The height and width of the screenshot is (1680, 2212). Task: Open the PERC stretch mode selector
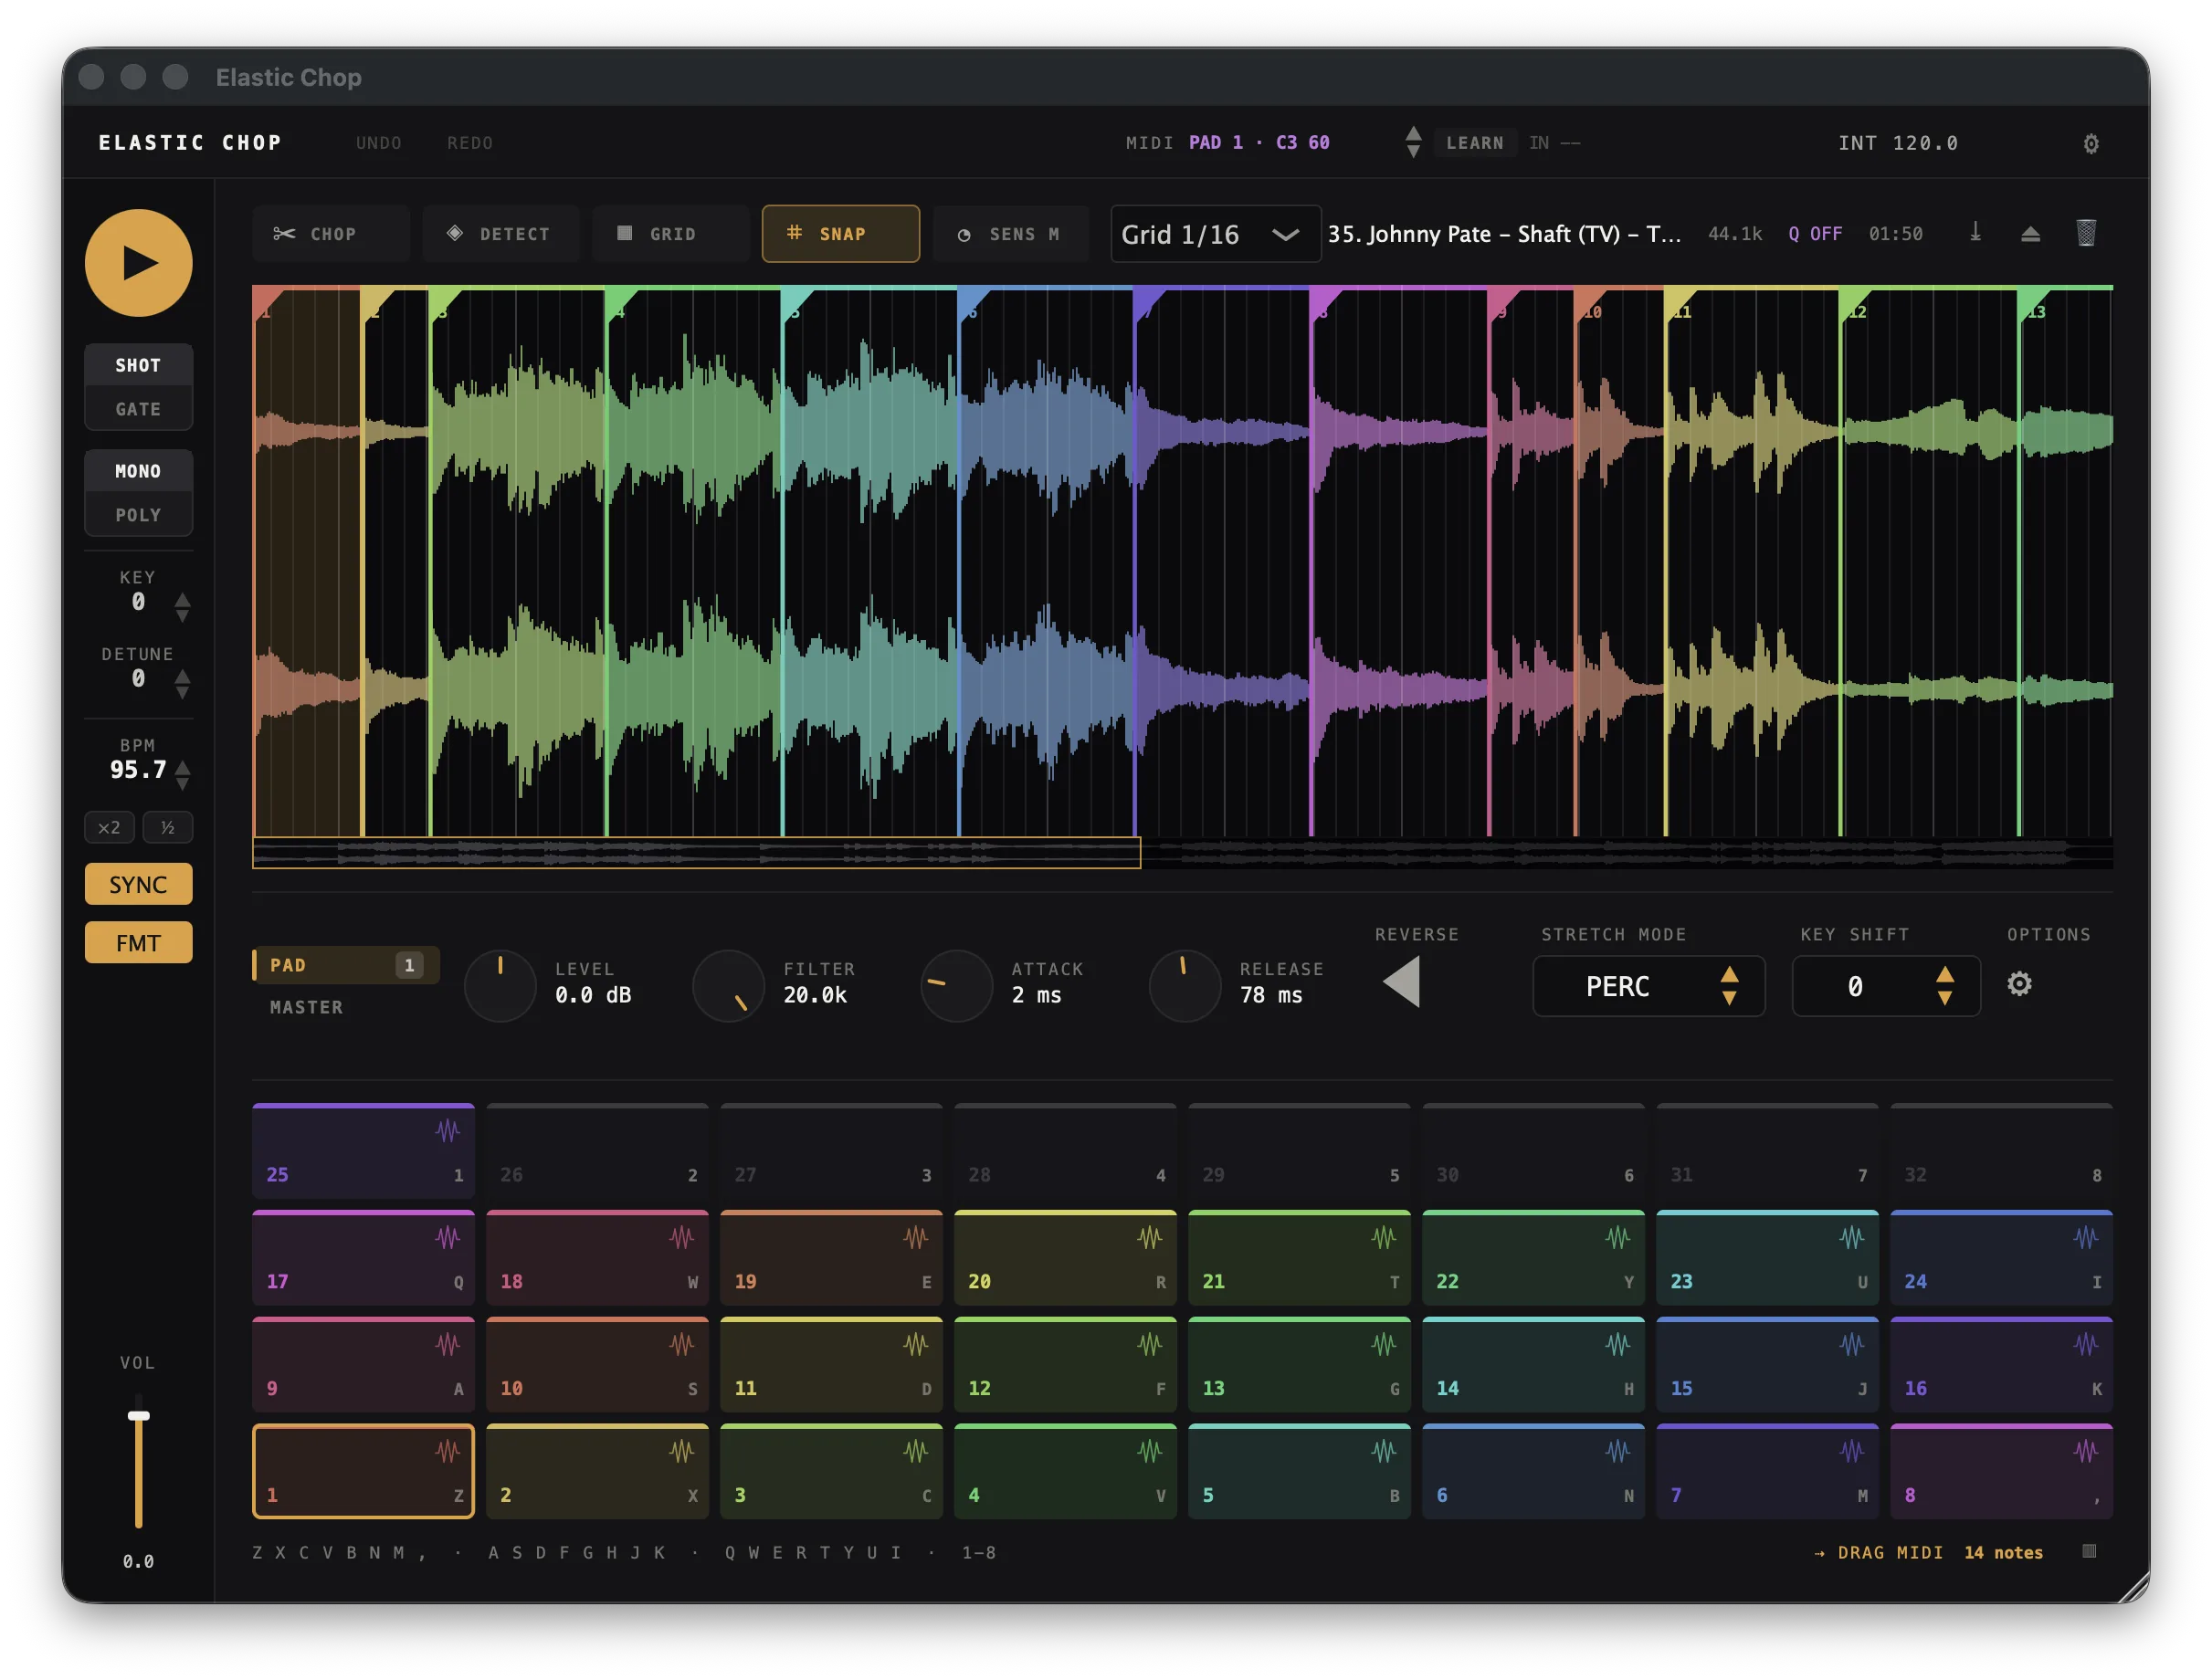(x=1648, y=986)
